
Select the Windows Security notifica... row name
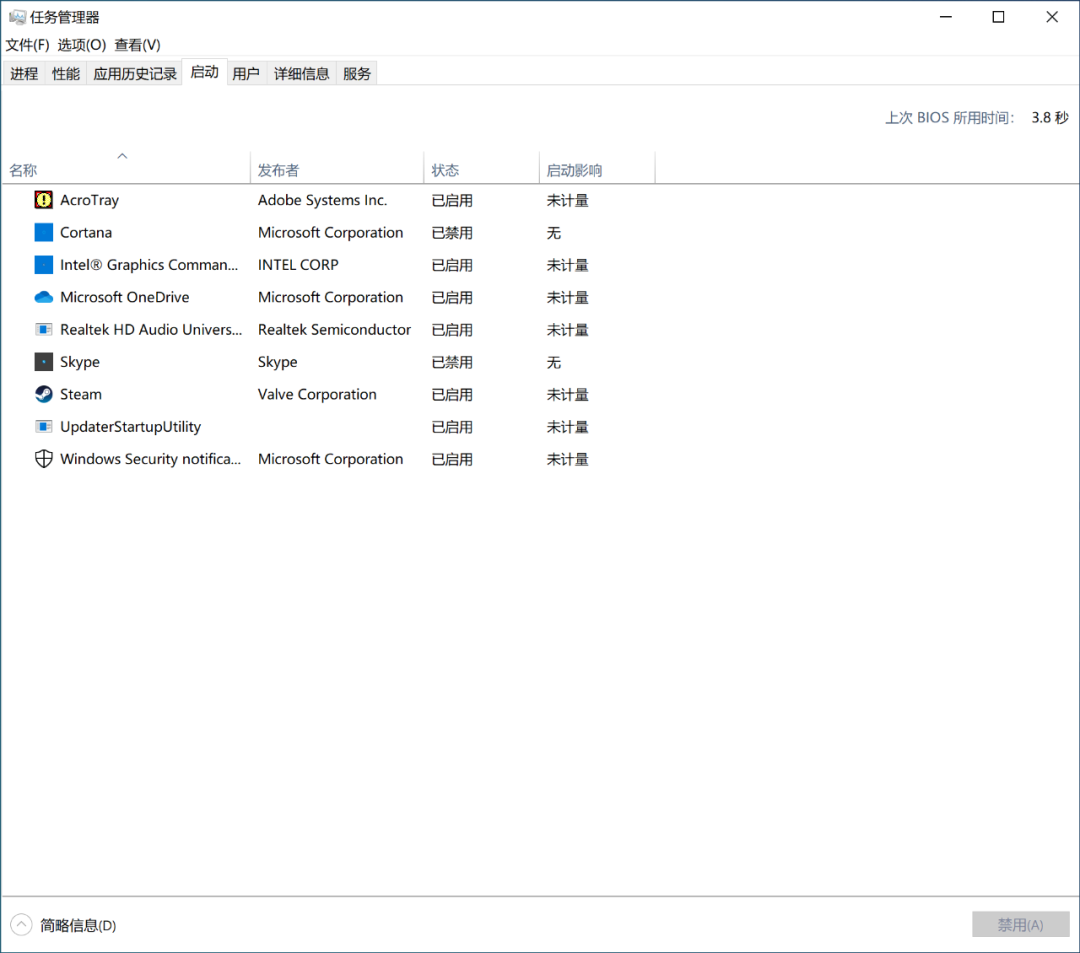tap(150, 459)
